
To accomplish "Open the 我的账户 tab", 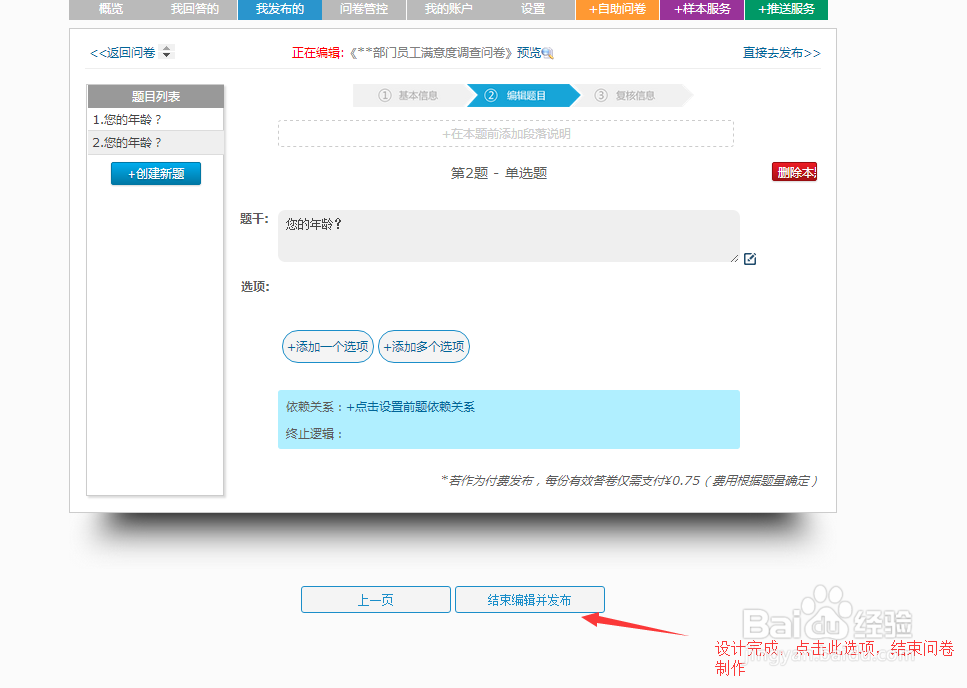I will tap(448, 10).
